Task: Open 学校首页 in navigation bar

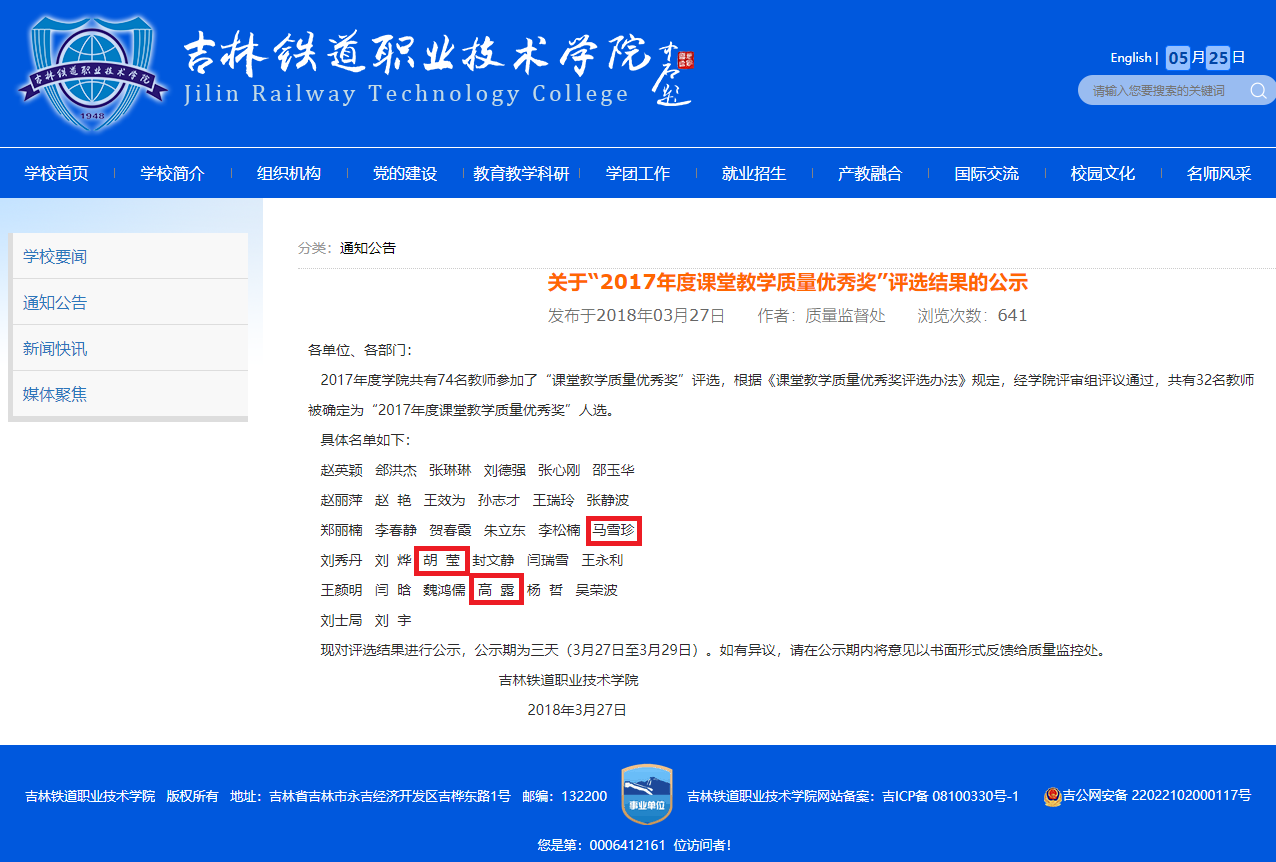Action: pos(56,174)
